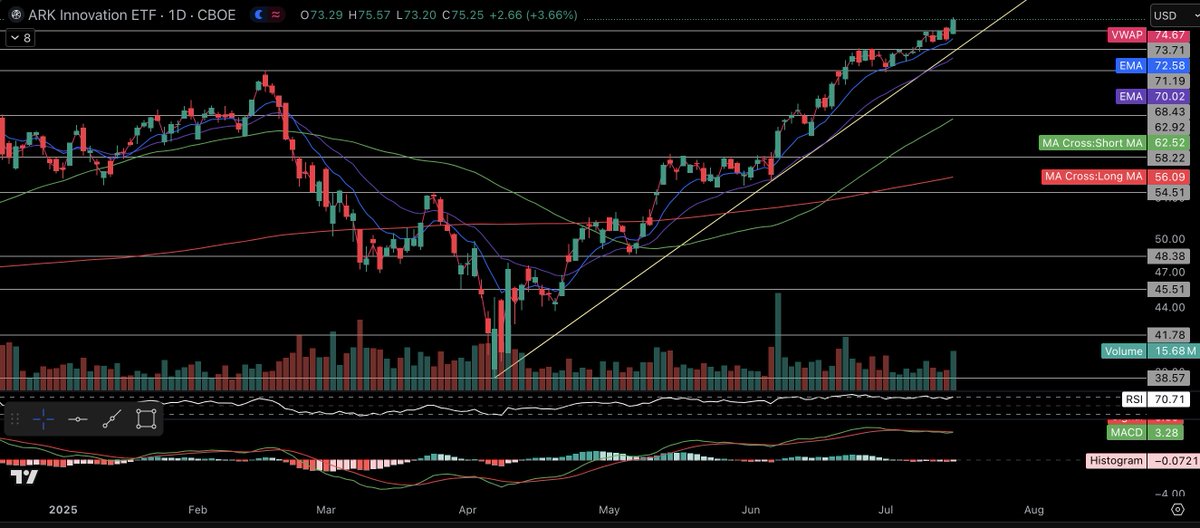This screenshot has width=1200, height=528.
Task: Click the Aug date axis label
Action: (x=1033, y=508)
